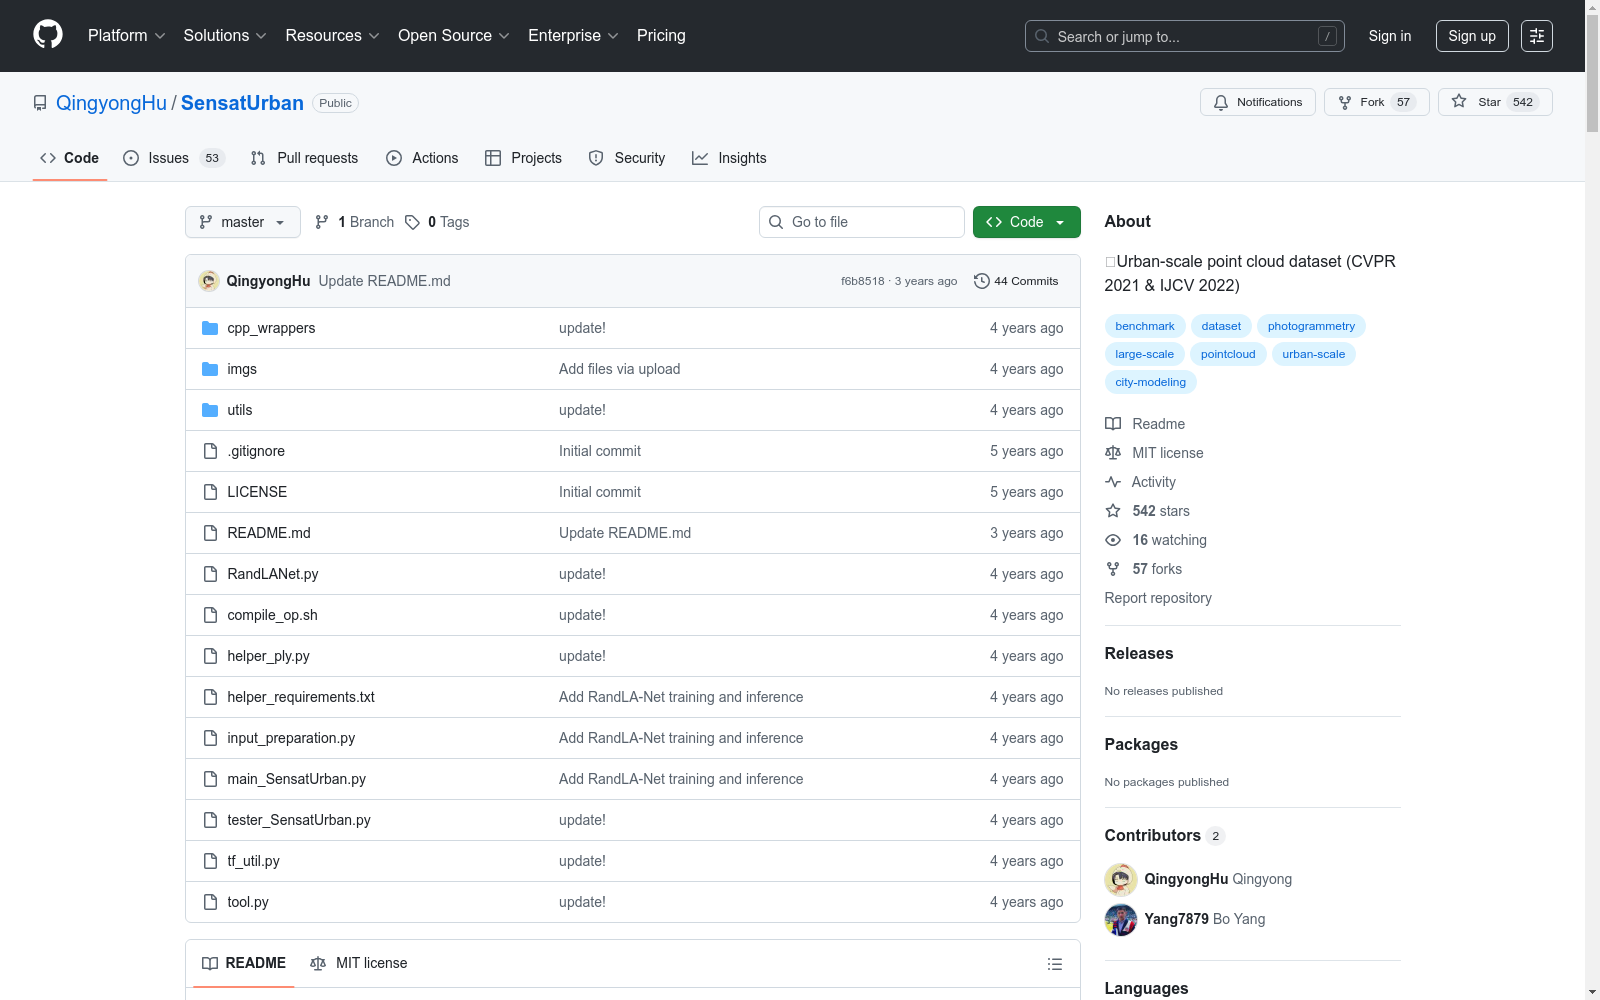Click the LICENSE file icon
The height and width of the screenshot is (1000, 1600).
pyautogui.click(x=210, y=492)
